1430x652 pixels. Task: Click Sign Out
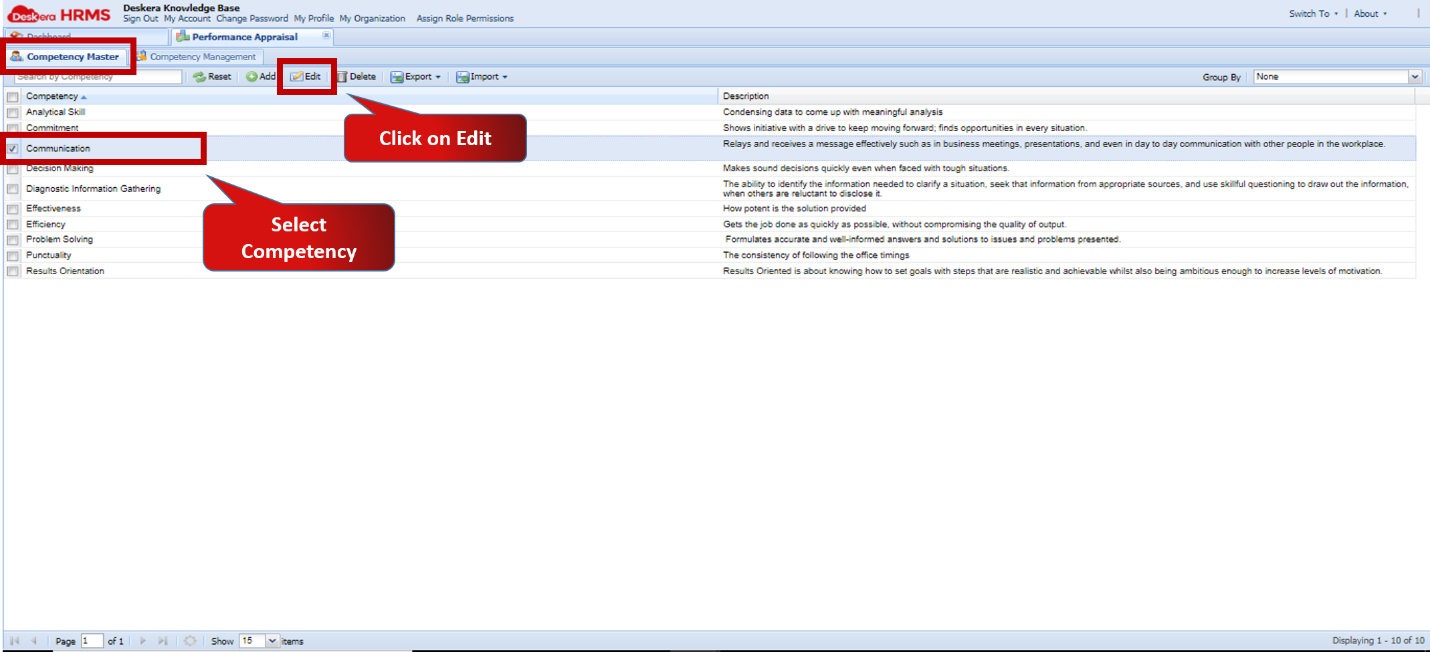pyautogui.click(x=139, y=18)
